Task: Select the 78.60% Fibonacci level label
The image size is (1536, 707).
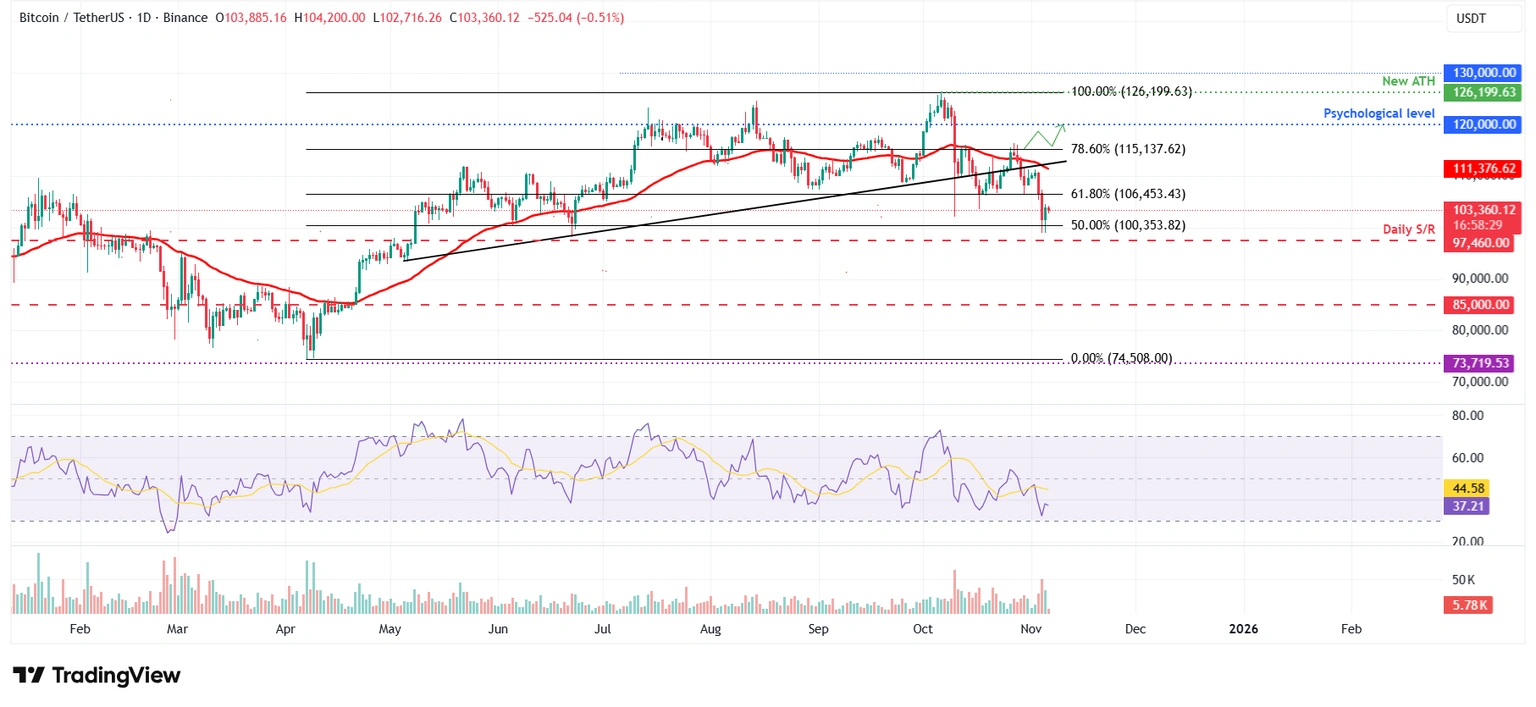Action: point(1127,149)
